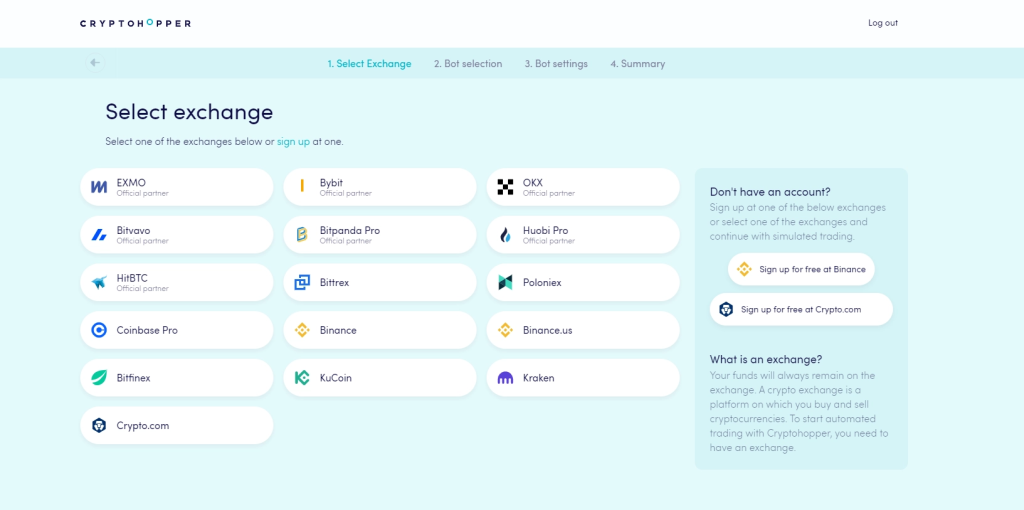1024x510 pixels.
Task: Click the HitBTC bird logo icon
Action: click(x=99, y=282)
